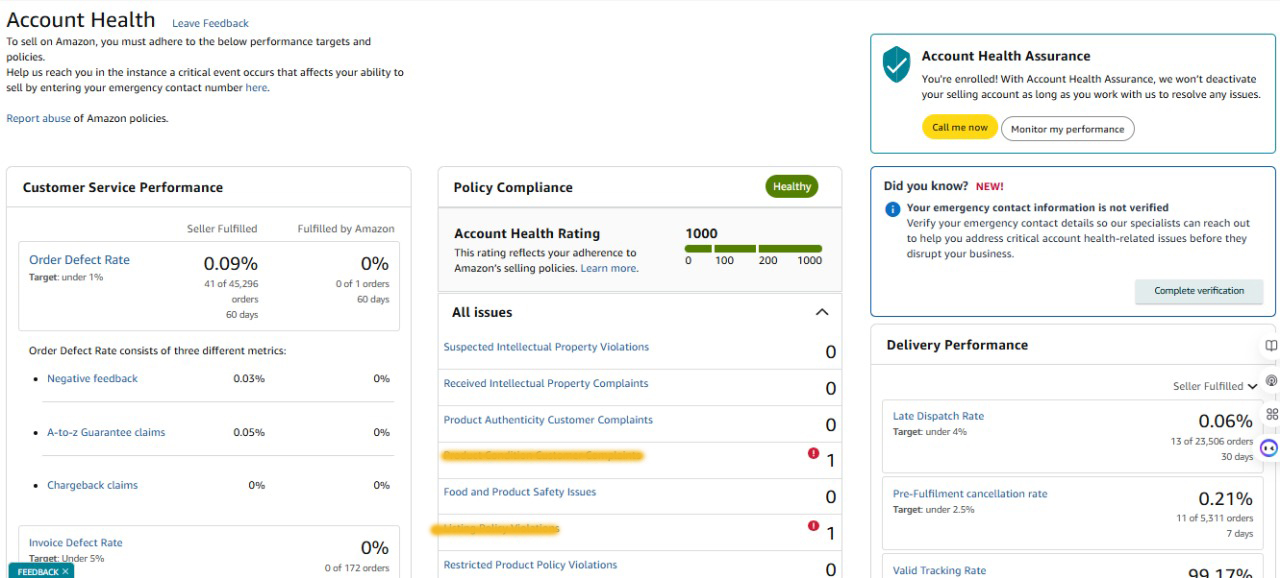Viewport: 1280px width, 578px height.
Task: Open the Late Dispatch Rate link
Action: (x=938, y=416)
